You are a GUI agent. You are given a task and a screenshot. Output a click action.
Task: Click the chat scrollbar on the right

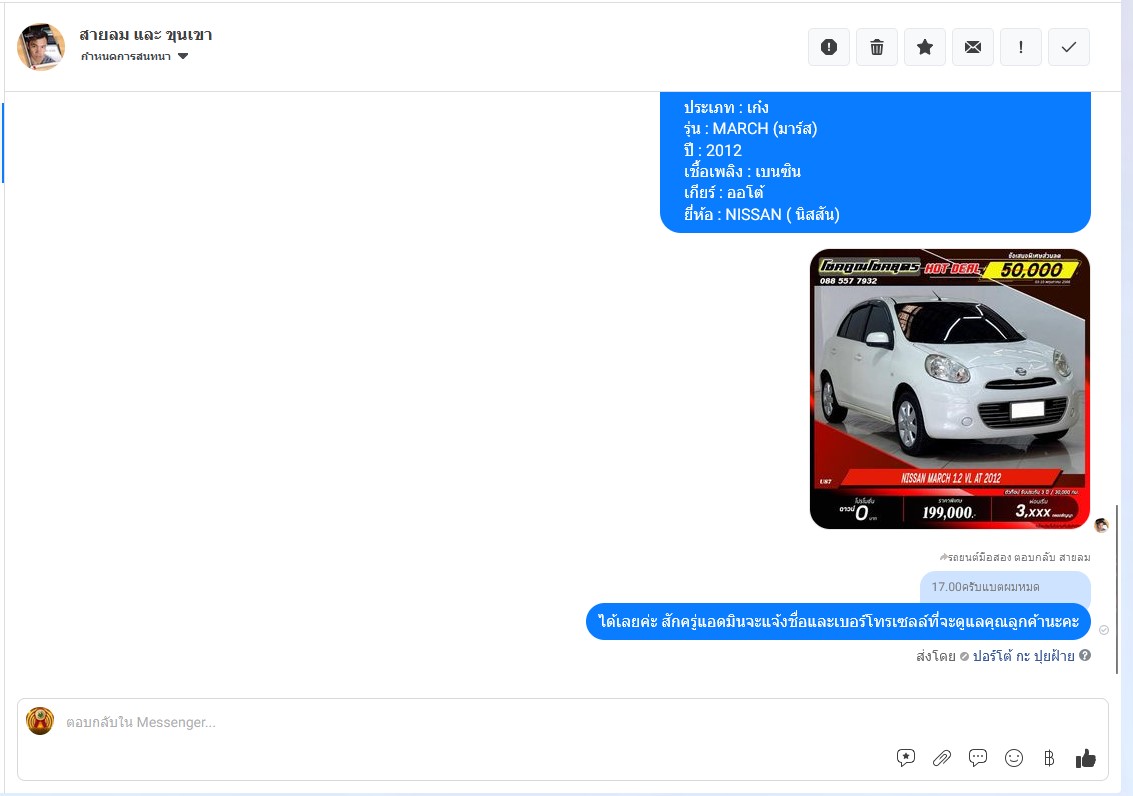coord(1117,589)
